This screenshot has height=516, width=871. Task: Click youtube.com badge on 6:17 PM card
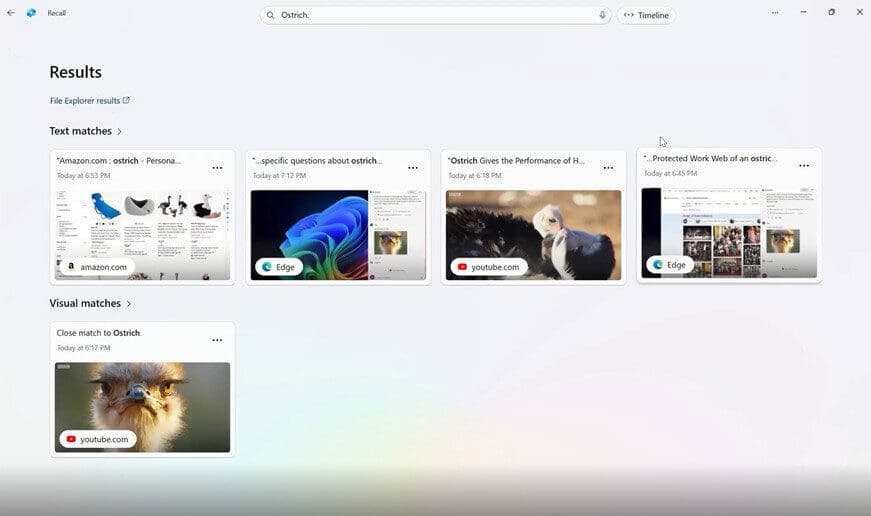98,439
